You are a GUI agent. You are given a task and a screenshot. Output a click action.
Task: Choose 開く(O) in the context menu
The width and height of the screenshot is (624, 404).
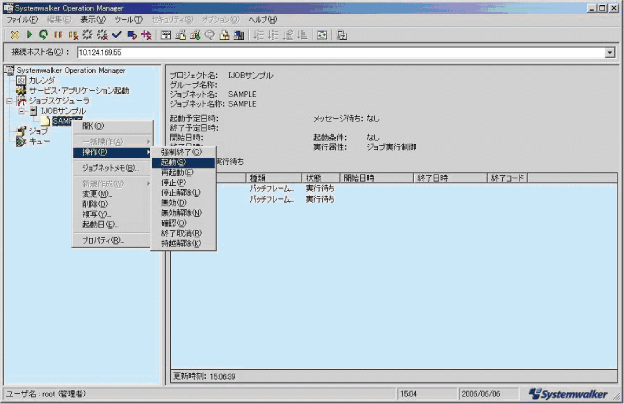pos(113,126)
